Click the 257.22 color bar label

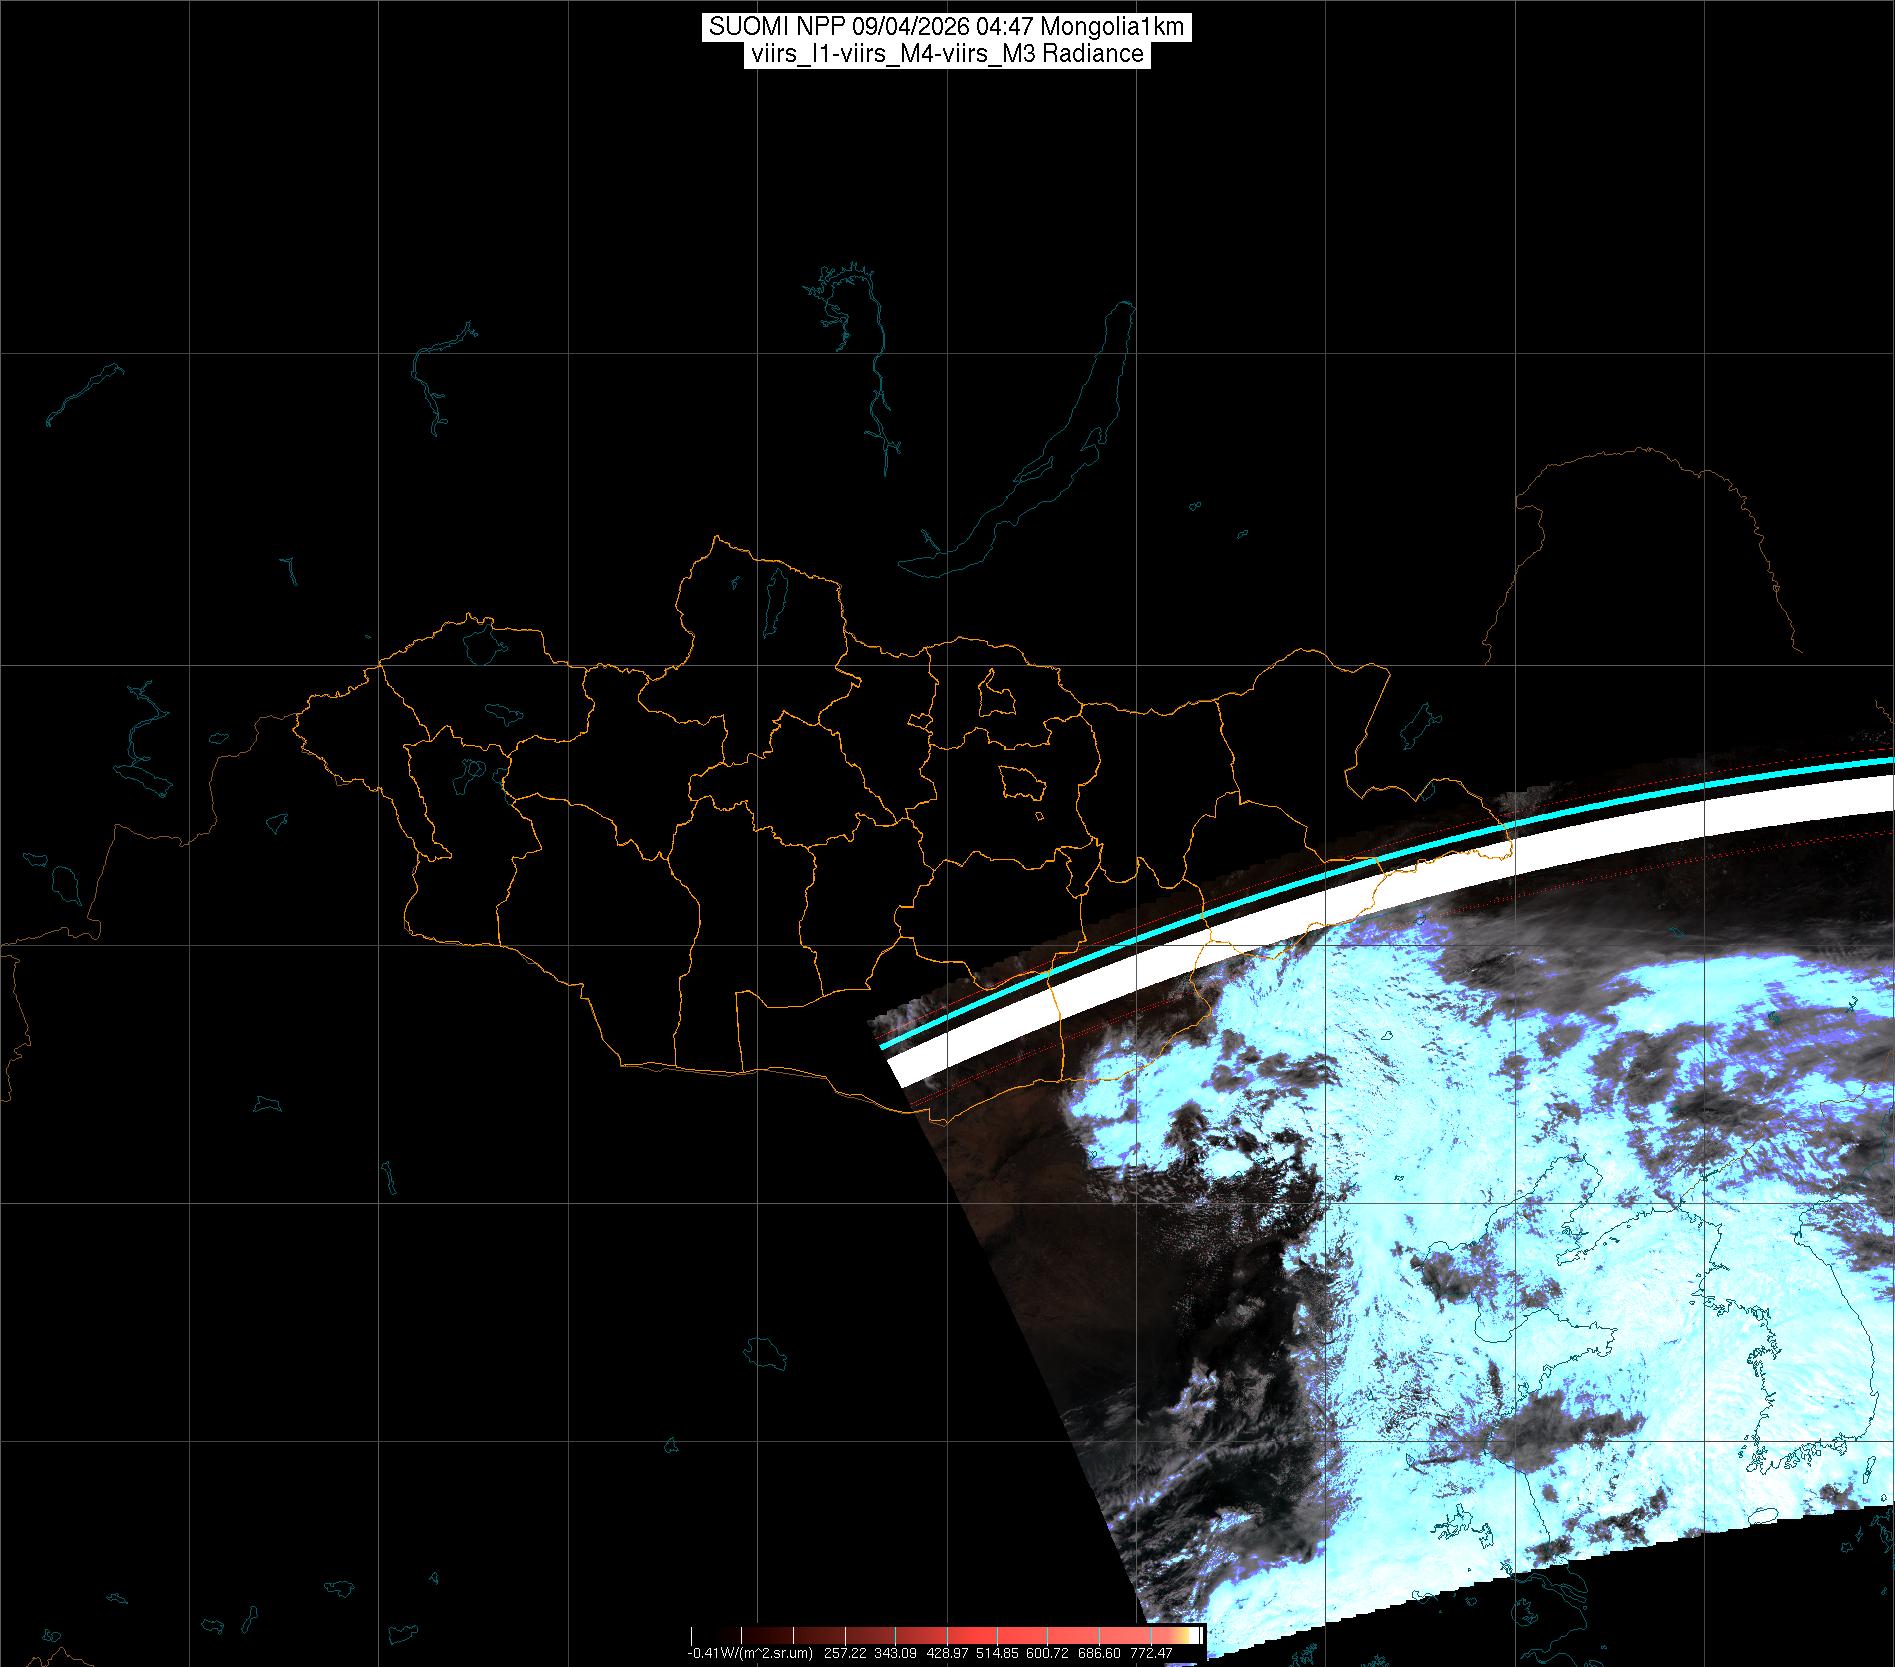click(846, 1653)
